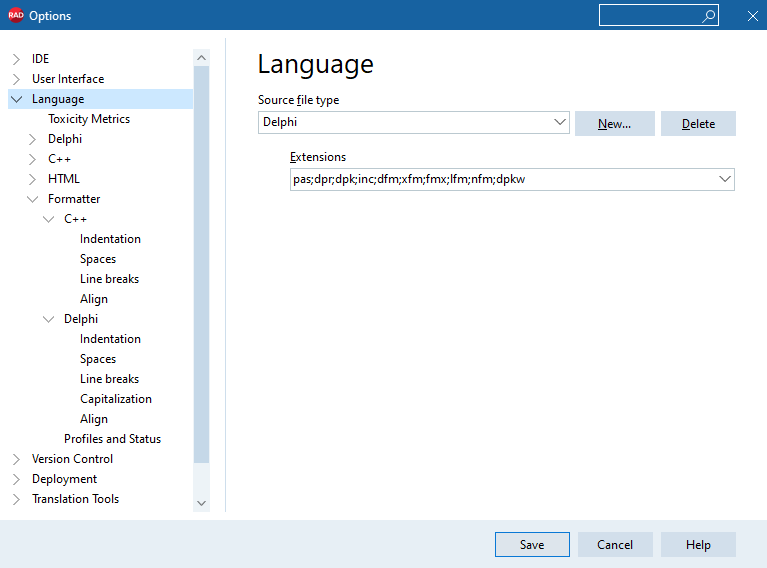This screenshot has height=568, width=767.
Task: Open Indentation under Formatter C++
Action: pyautogui.click(x=110, y=239)
